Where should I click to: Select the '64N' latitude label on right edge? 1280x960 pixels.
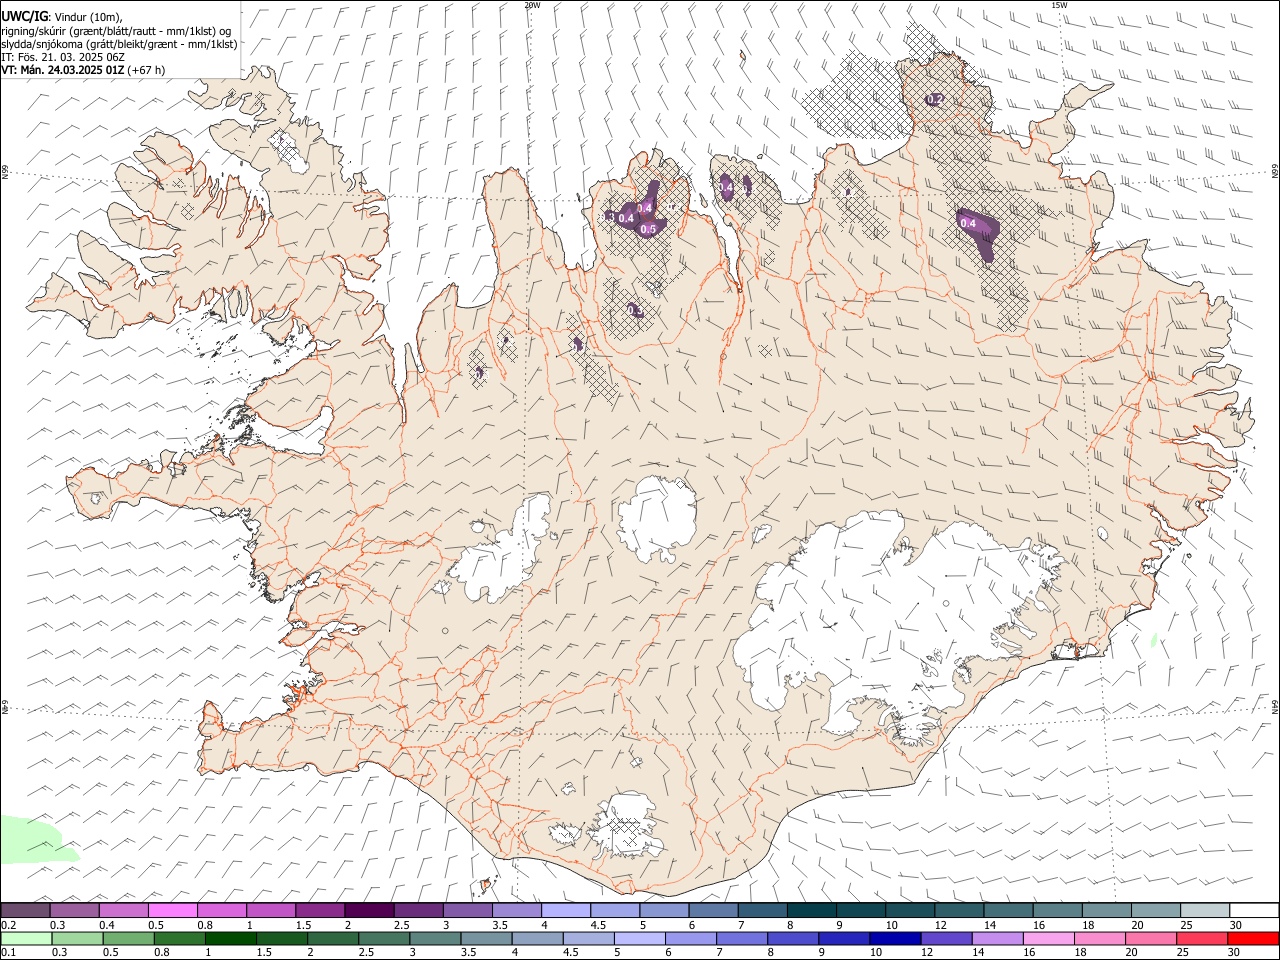pos(1275,706)
